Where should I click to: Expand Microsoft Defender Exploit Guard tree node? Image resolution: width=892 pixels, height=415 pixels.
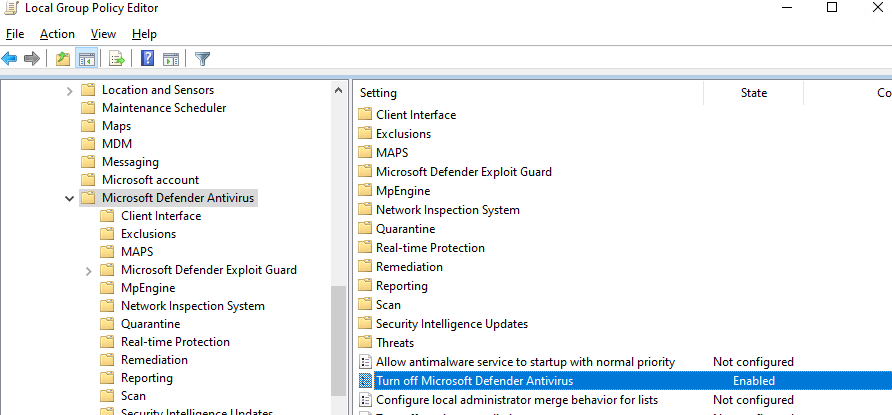[88, 271]
